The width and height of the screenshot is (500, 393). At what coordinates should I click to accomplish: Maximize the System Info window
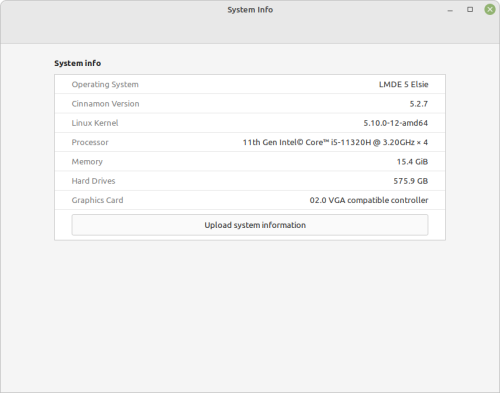pos(470,10)
